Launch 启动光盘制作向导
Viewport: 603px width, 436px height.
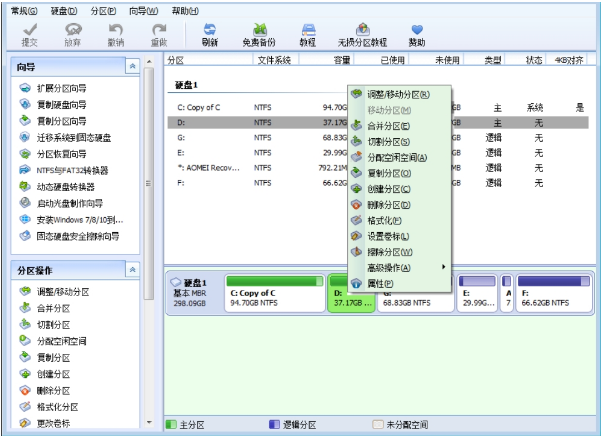pyautogui.click(x=61, y=203)
